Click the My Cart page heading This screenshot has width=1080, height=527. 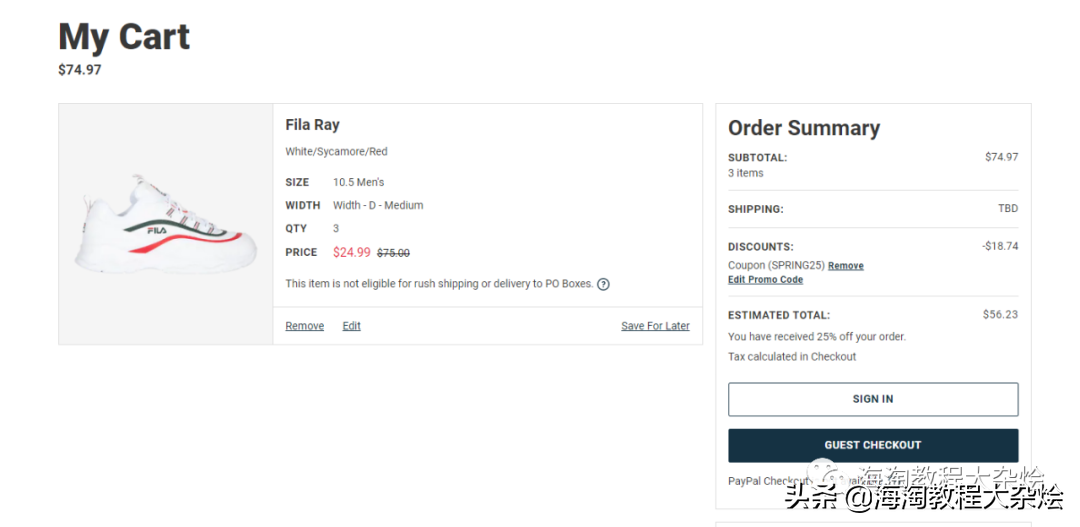tap(124, 37)
